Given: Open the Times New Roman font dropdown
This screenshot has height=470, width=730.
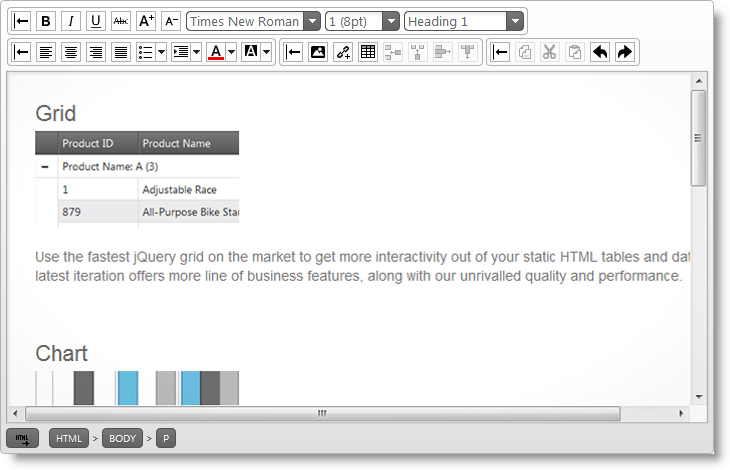Looking at the screenshot, I should 312,21.
